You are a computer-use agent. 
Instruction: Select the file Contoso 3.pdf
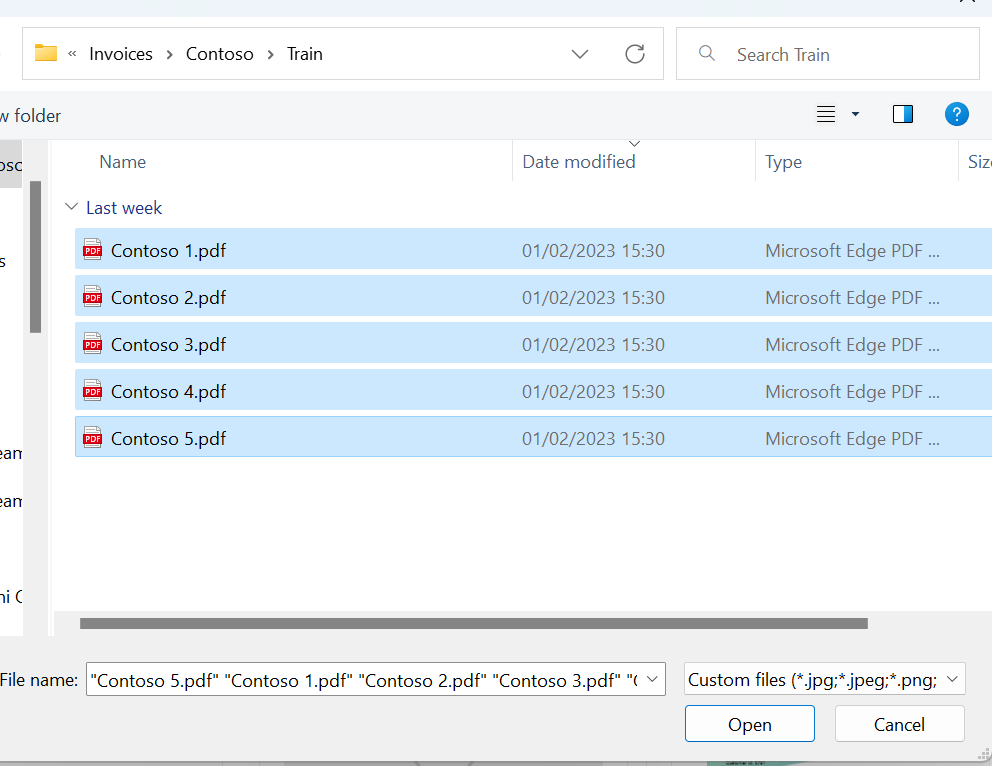tap(533, 344)
